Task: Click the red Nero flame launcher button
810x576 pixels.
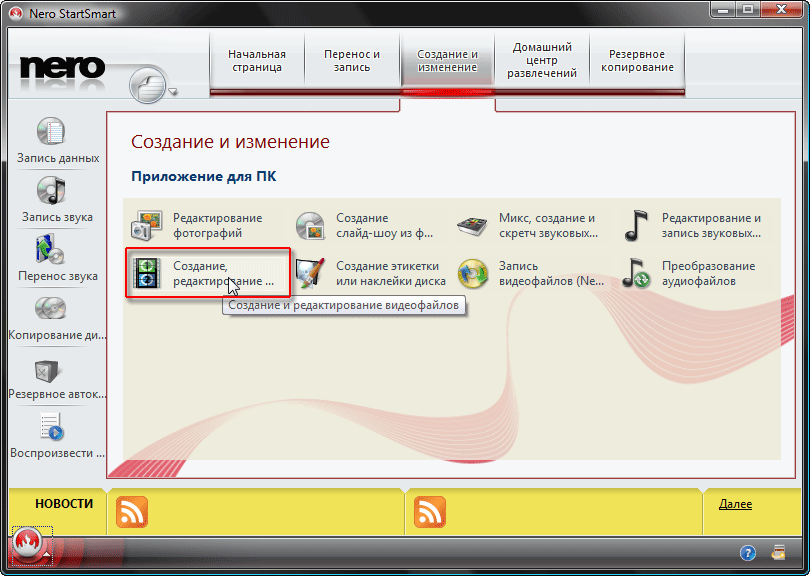Action: click(28, 544)
